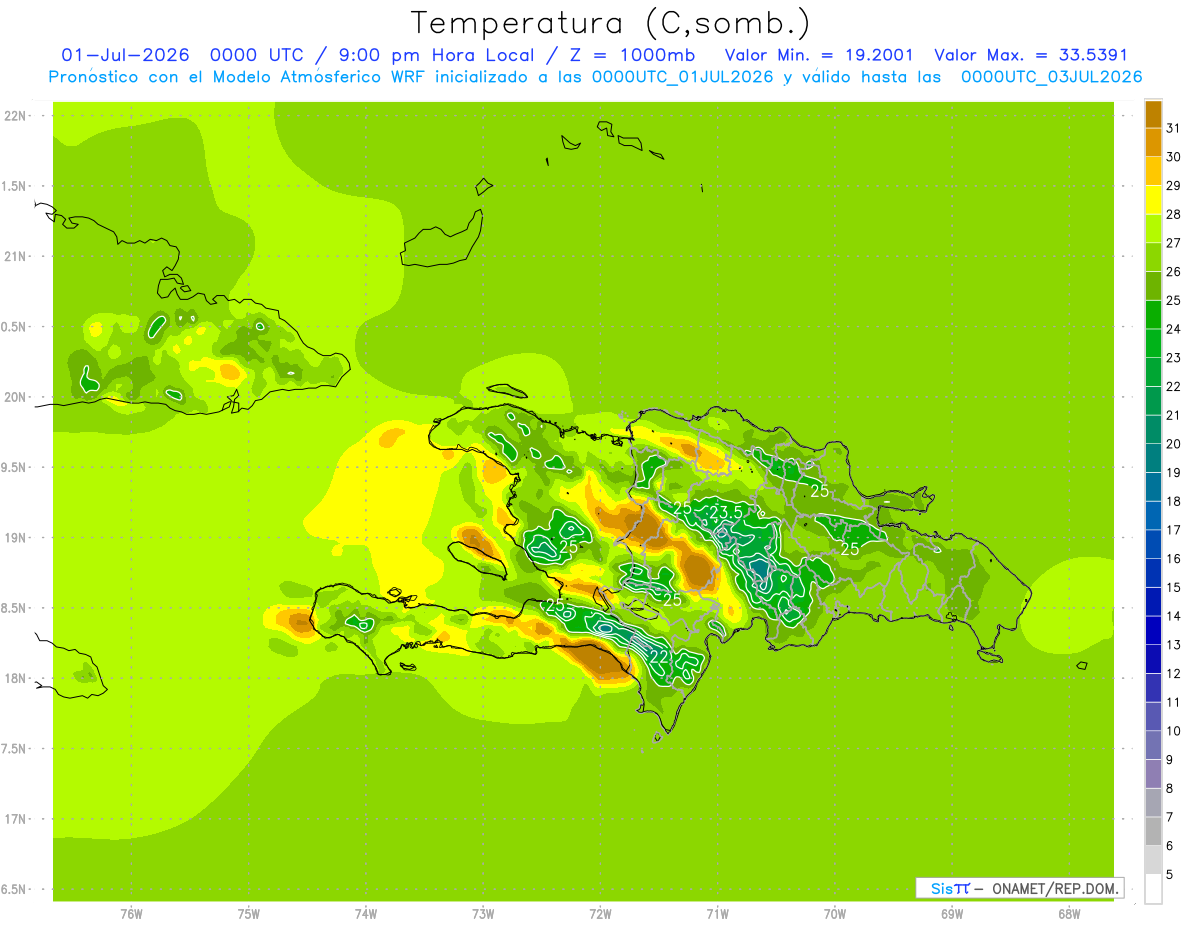Select the pressure level "Z = 1000mb"
This screenshot has width=1200, height=927.
coord(632,56)
